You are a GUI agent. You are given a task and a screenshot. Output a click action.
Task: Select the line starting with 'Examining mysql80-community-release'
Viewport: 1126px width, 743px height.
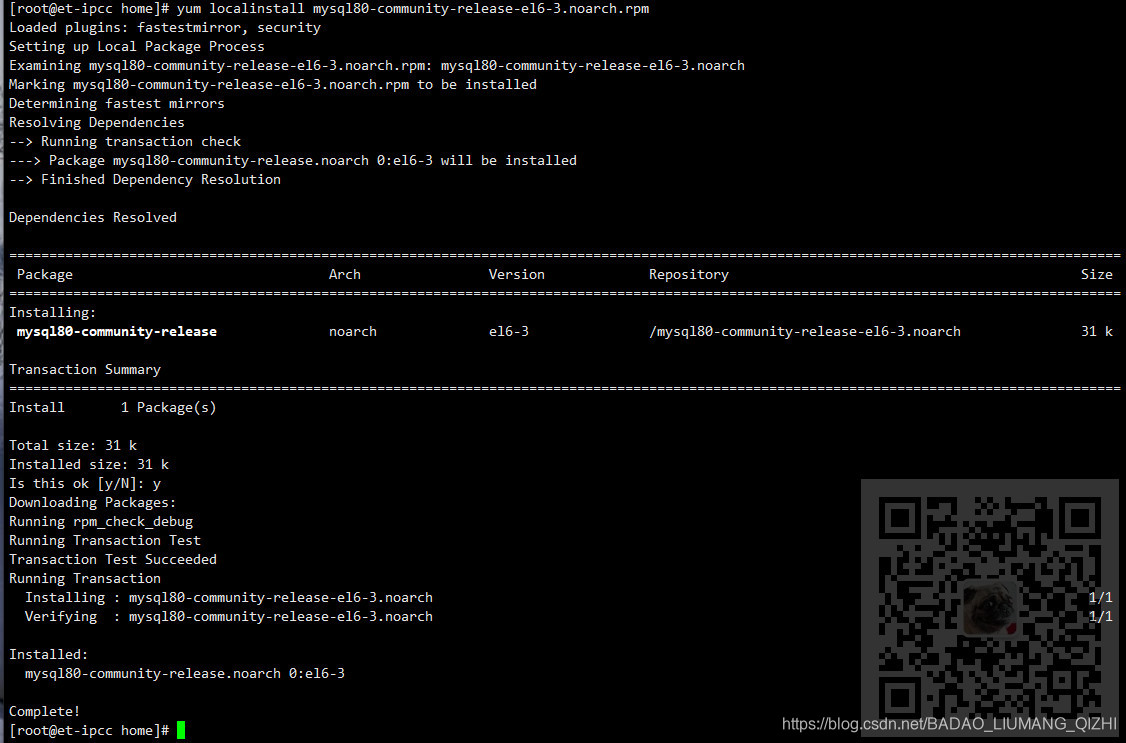[x=376, y=65]
